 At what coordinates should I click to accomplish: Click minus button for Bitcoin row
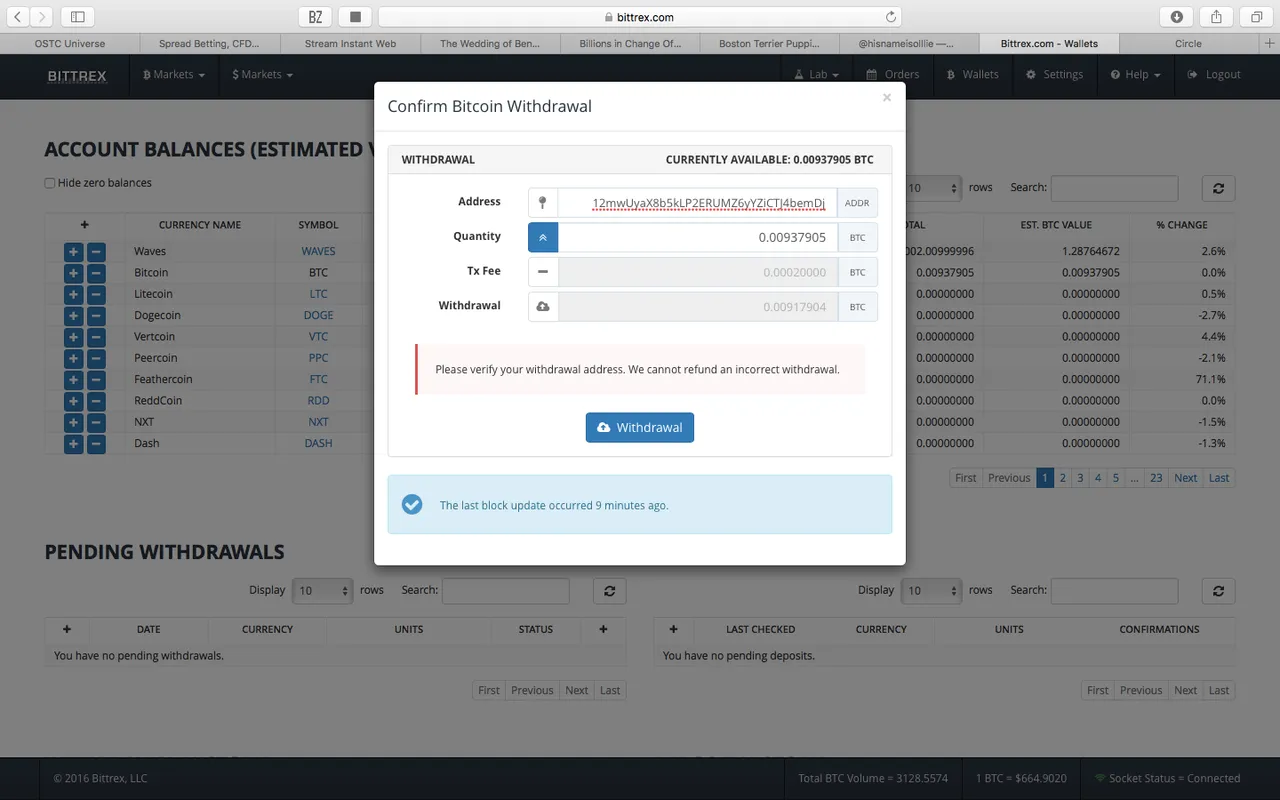96,273
